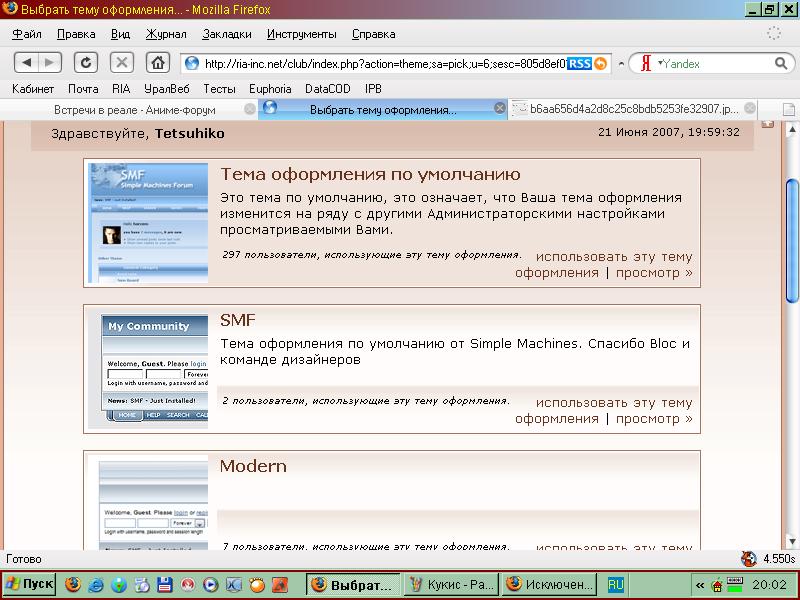The height and width of the screenshot is (600, 800).
Task: Open the DataCOD bookmark
Action: (328, 89)
